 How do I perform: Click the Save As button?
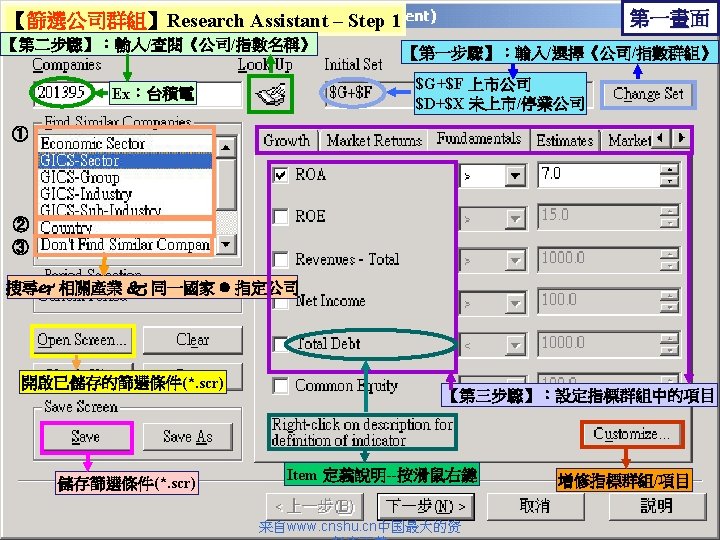coord(188,437)
